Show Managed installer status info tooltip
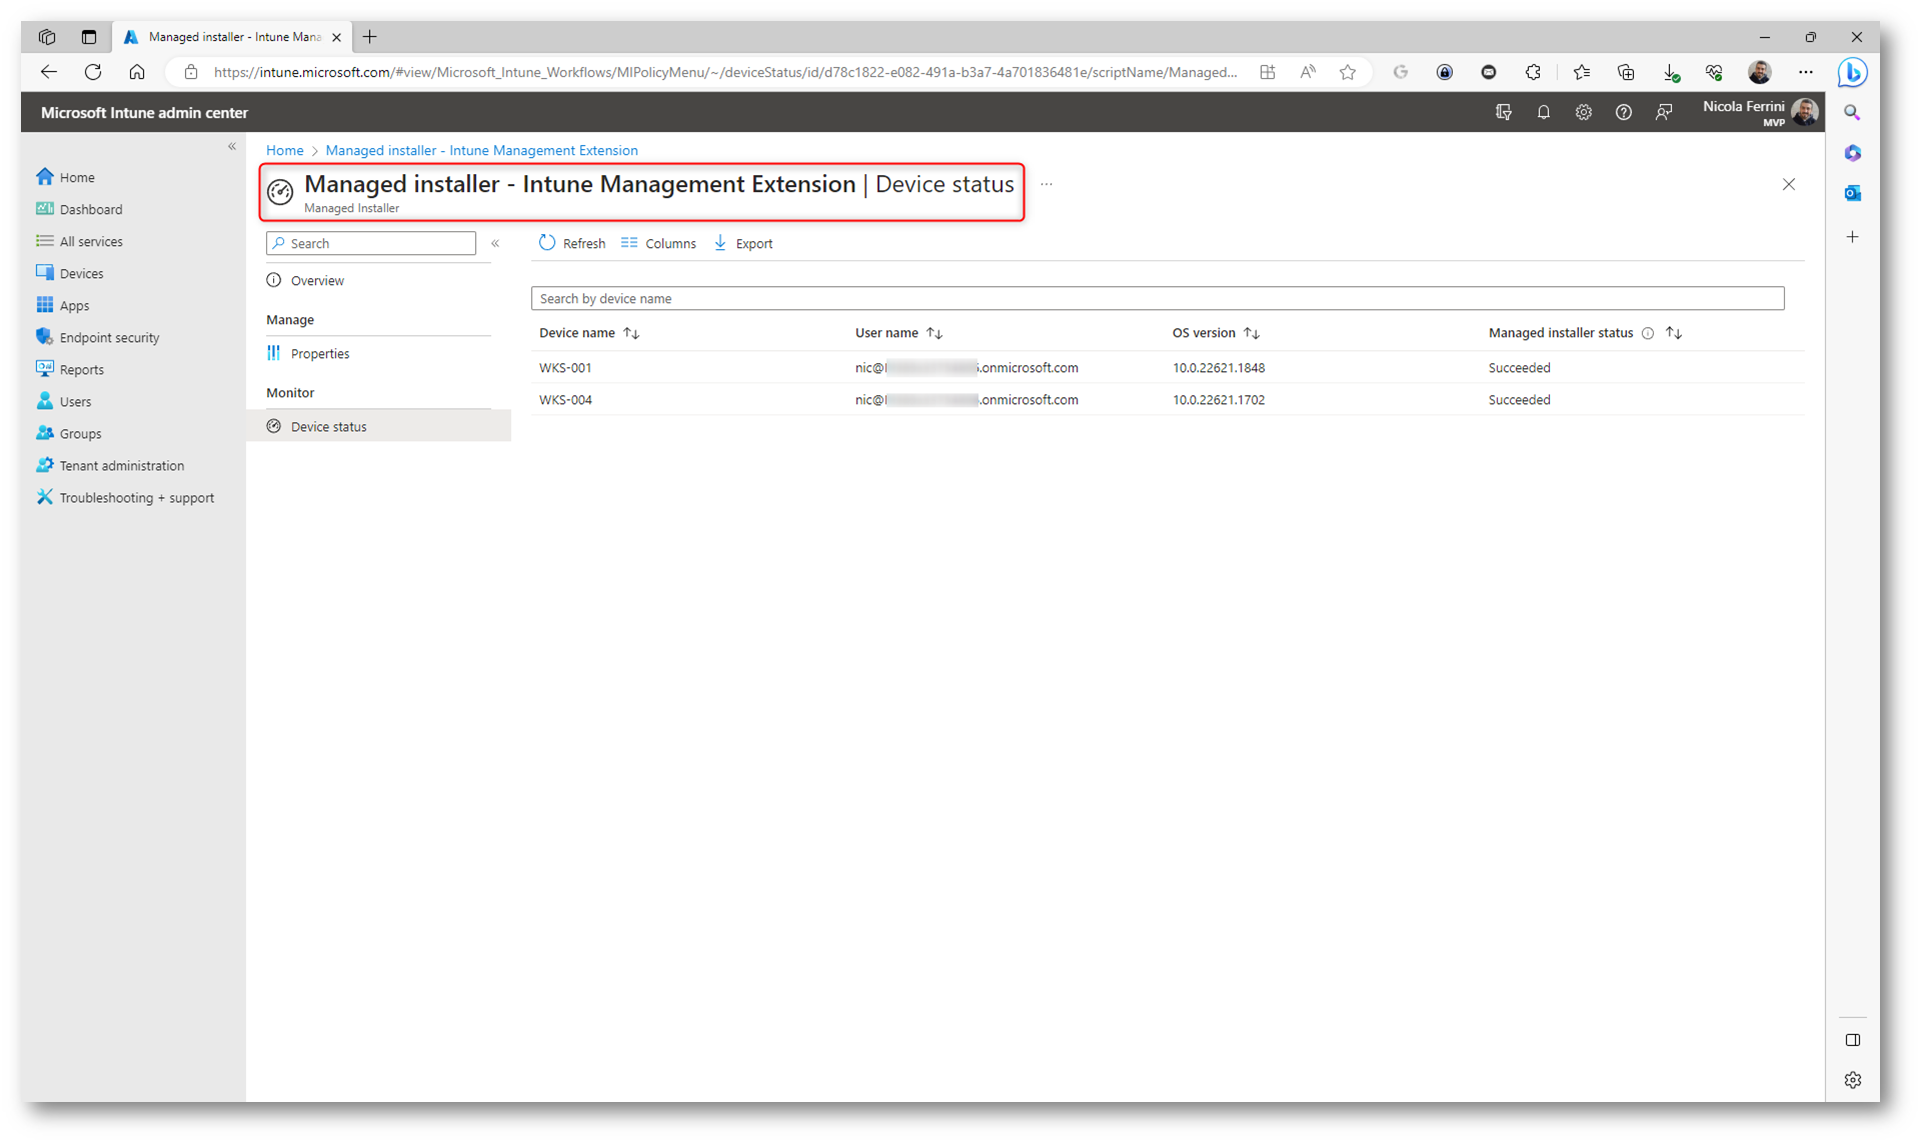 (1648, 333)
